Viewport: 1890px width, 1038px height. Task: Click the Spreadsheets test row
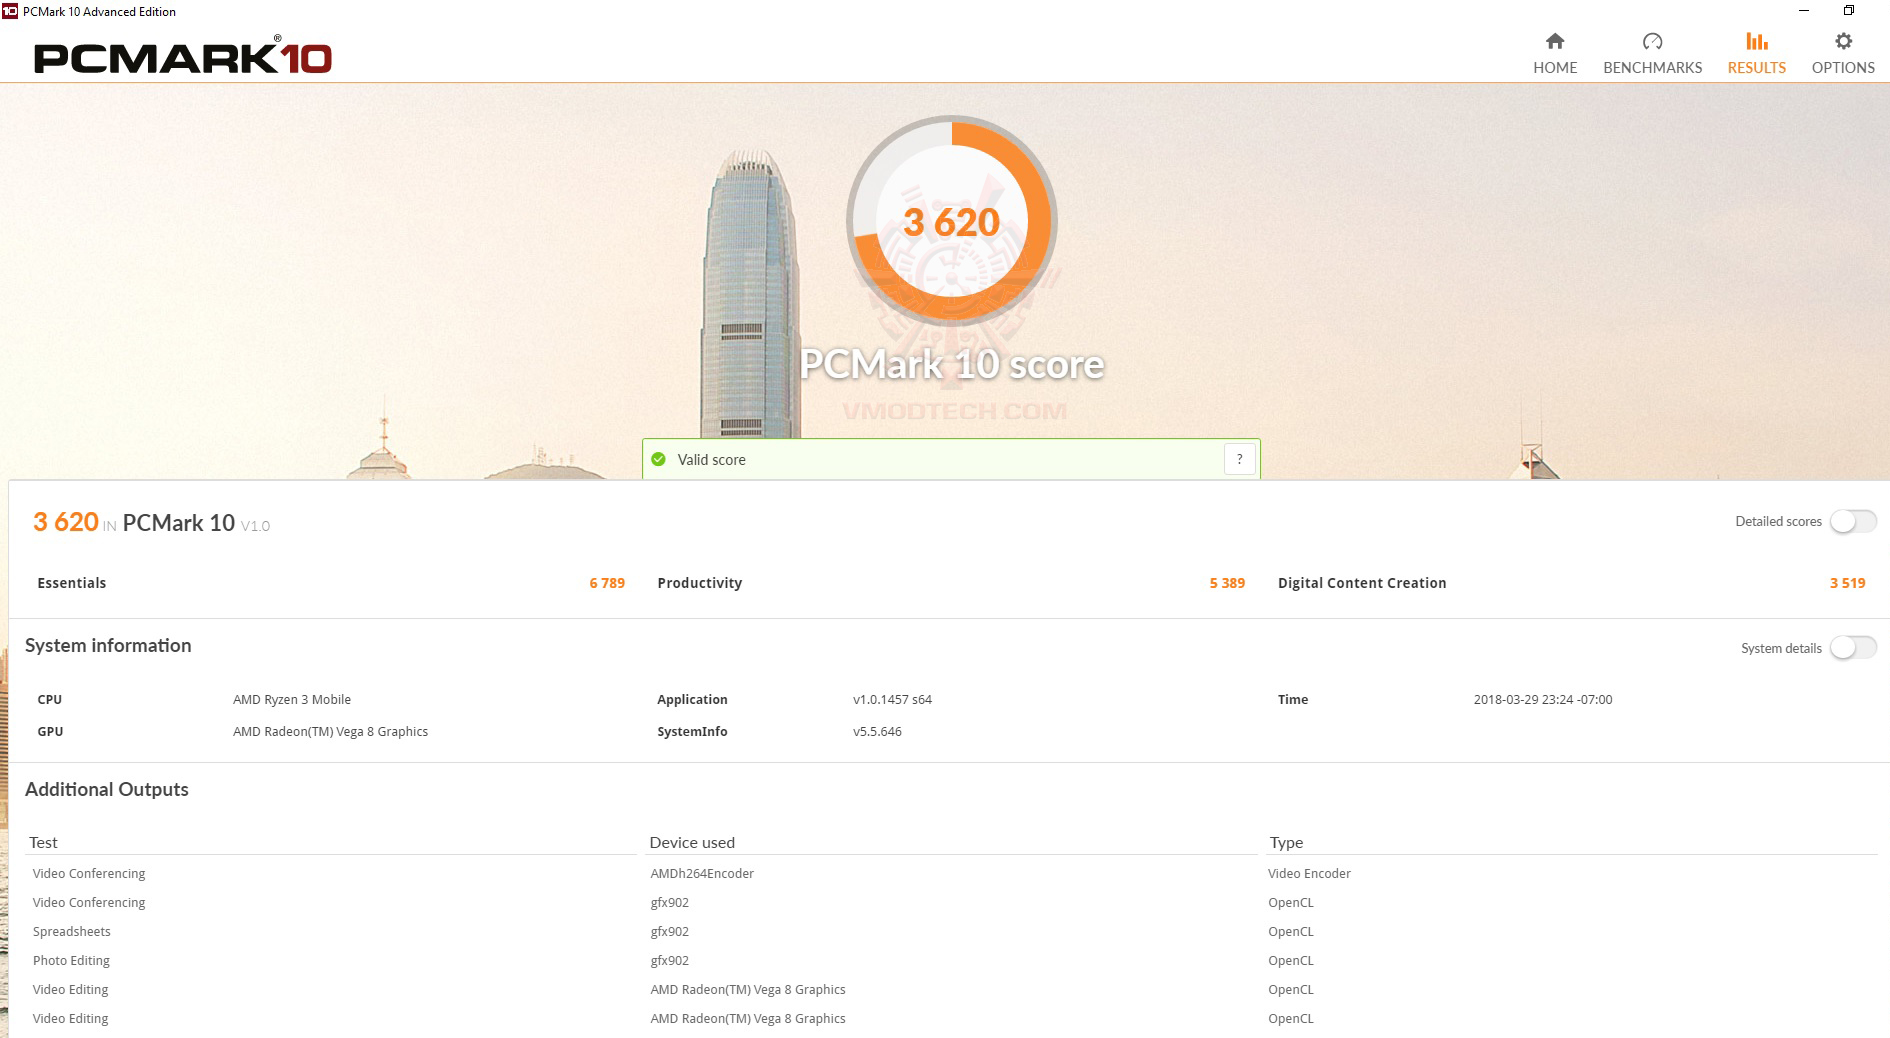71,931
